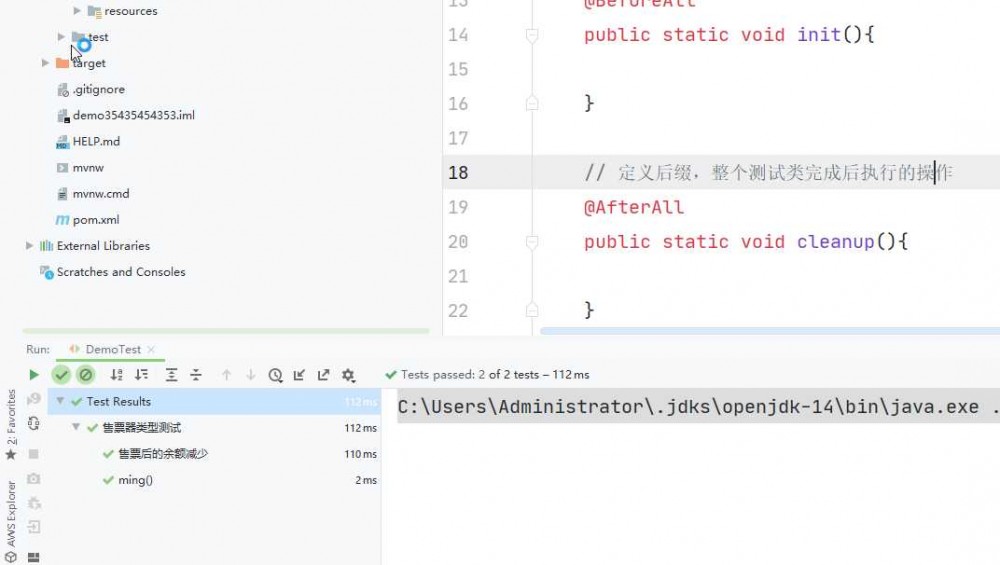Click on @AfterAll annotation

634,207
